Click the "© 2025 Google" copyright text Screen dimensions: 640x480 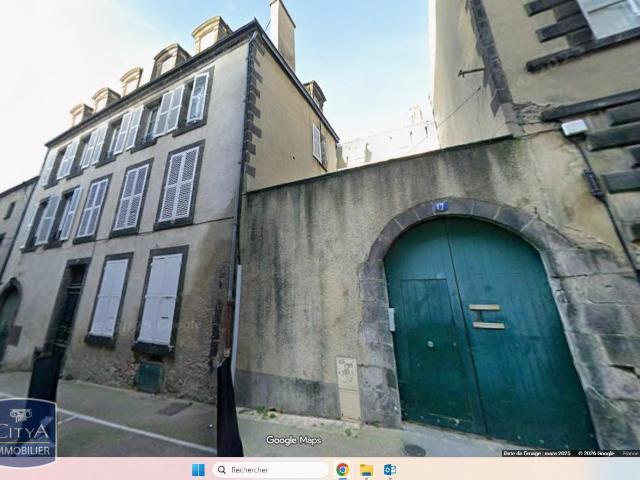pyautogui.click(x=596, y=453)
